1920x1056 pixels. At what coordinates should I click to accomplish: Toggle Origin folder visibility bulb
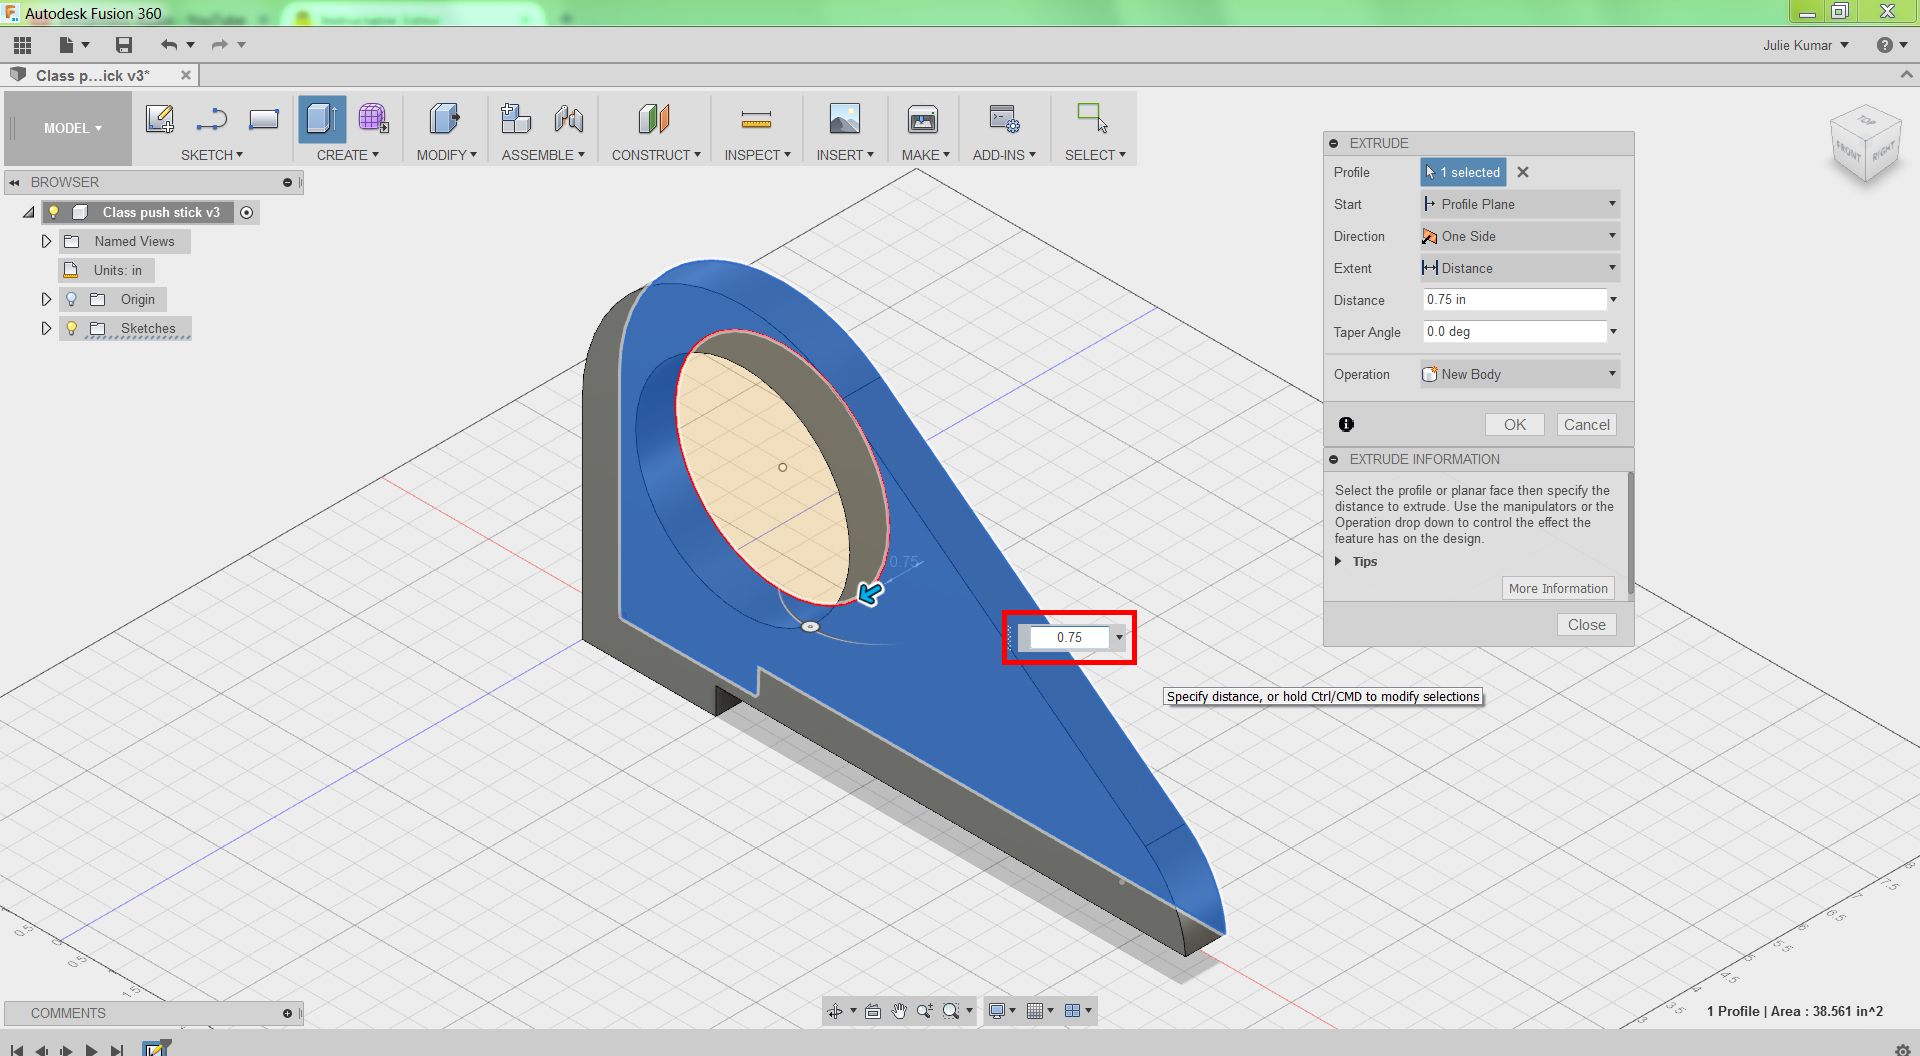pyautogui.click(x=70, y=299)
